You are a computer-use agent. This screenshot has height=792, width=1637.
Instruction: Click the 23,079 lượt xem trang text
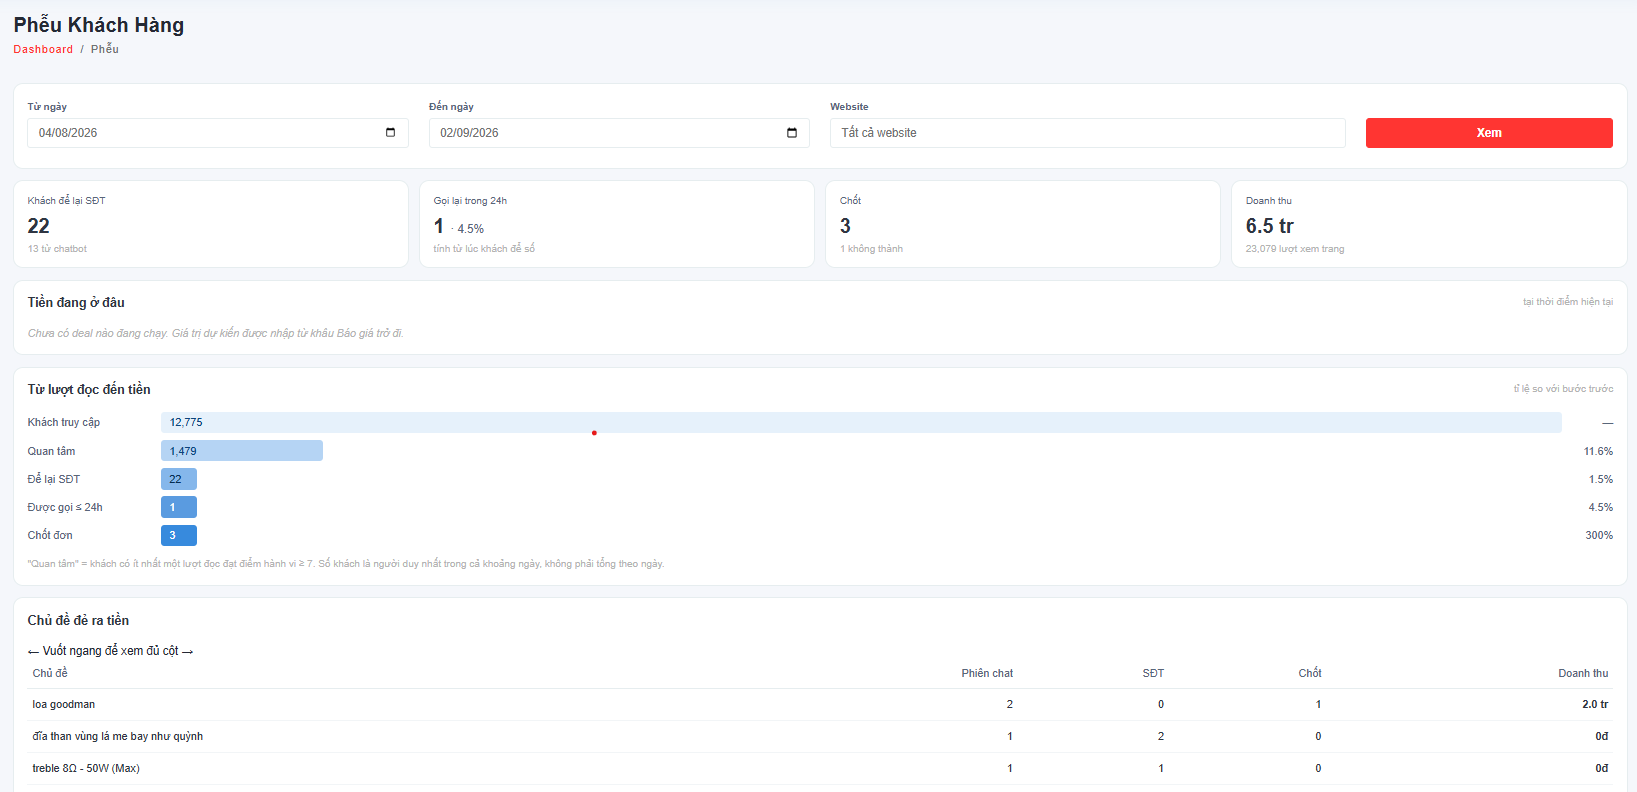tap(1295, 249)
